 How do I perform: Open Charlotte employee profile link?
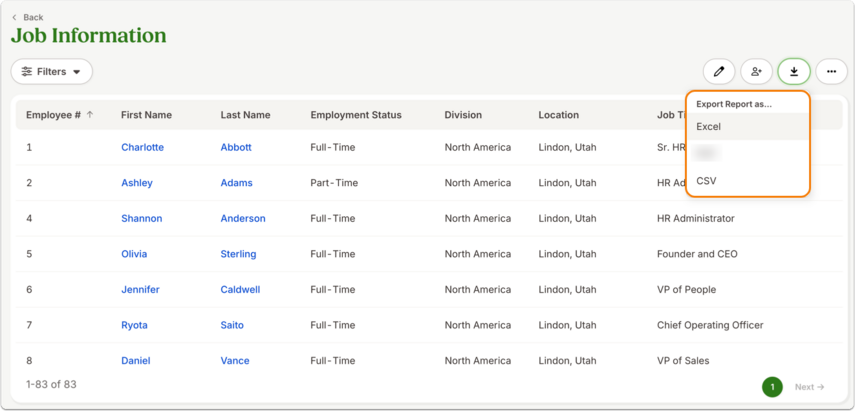142,147
